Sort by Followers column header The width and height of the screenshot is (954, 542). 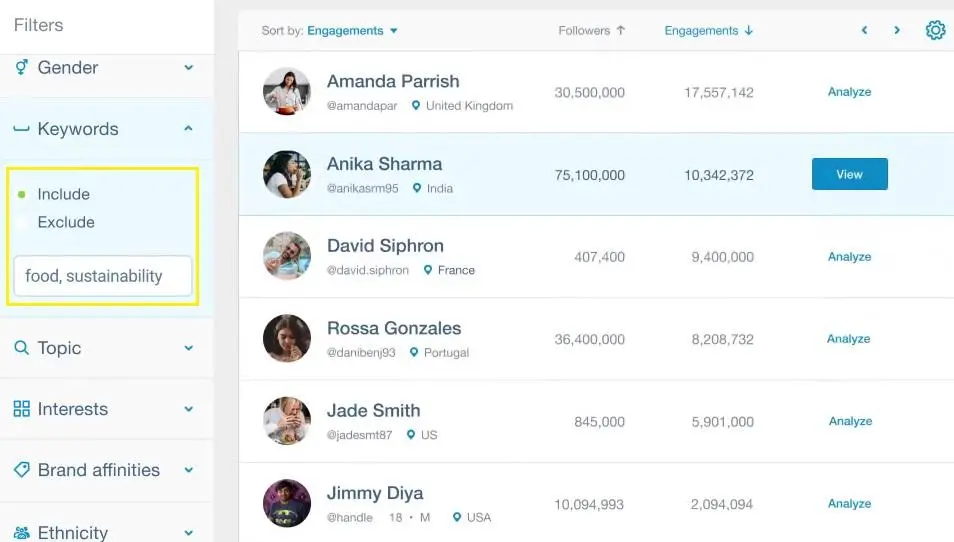pos(591,31)
